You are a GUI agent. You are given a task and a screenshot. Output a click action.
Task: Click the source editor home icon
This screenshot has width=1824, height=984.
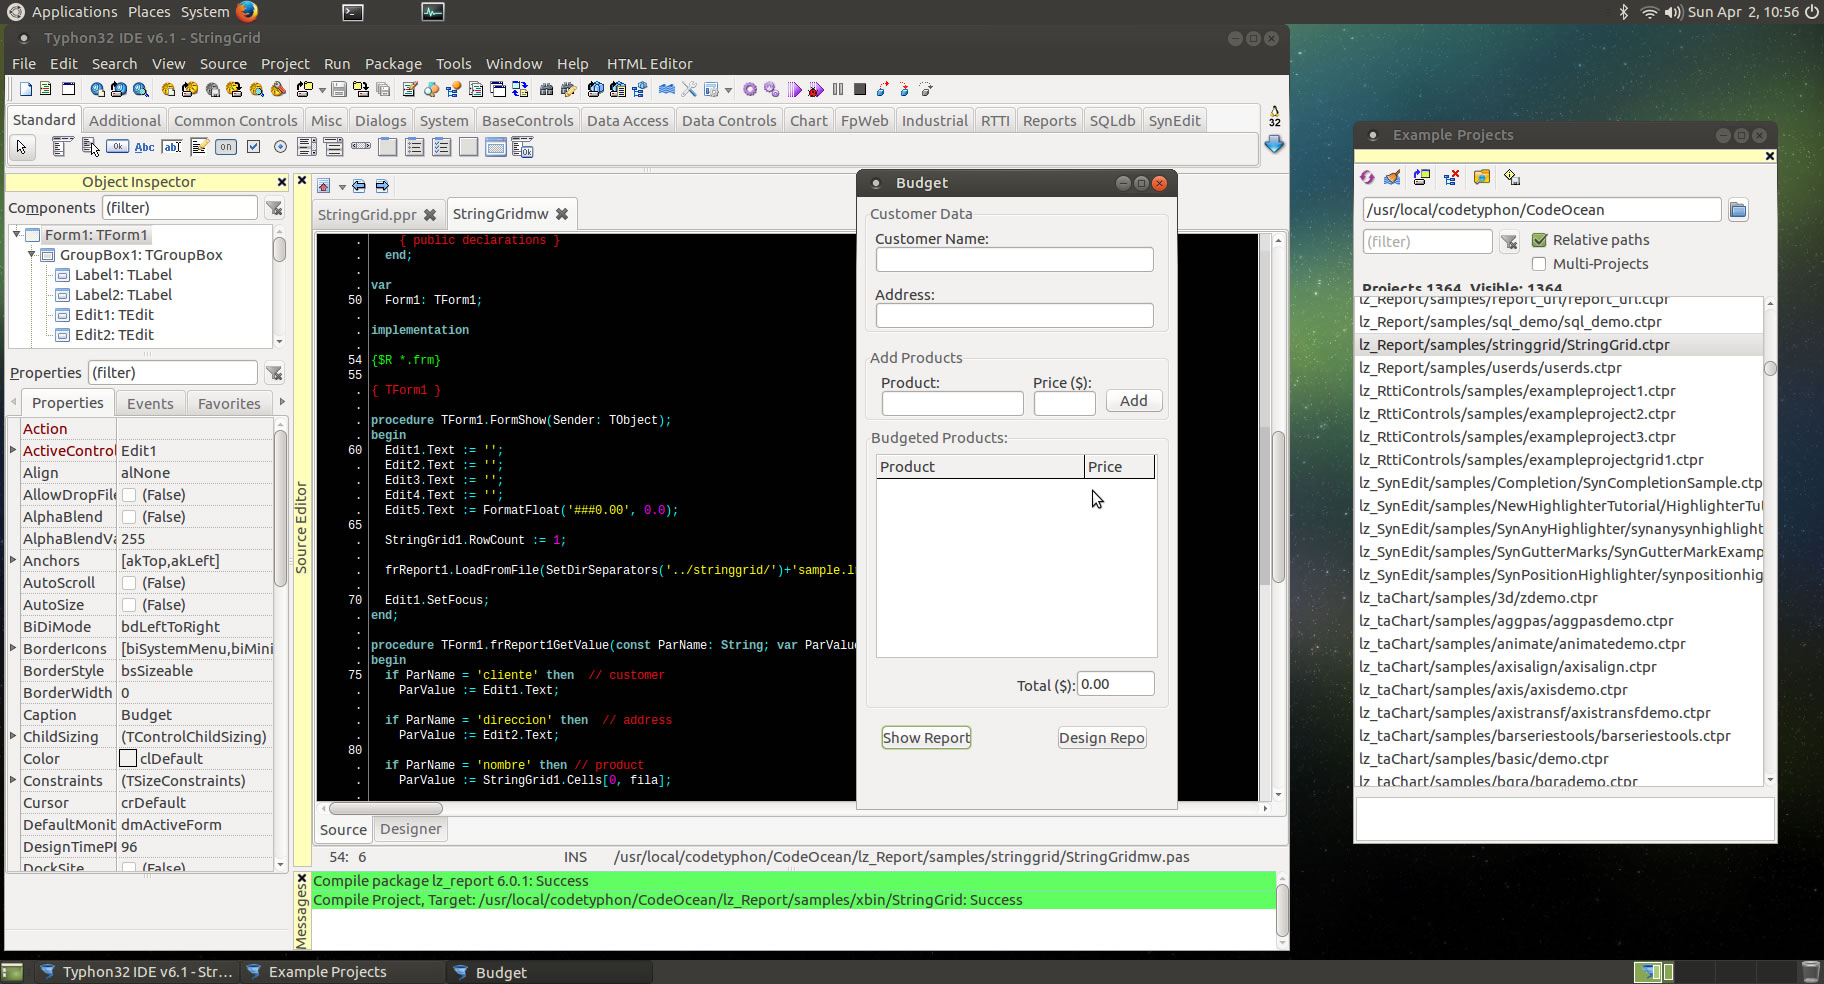click(x=324, y=186)
